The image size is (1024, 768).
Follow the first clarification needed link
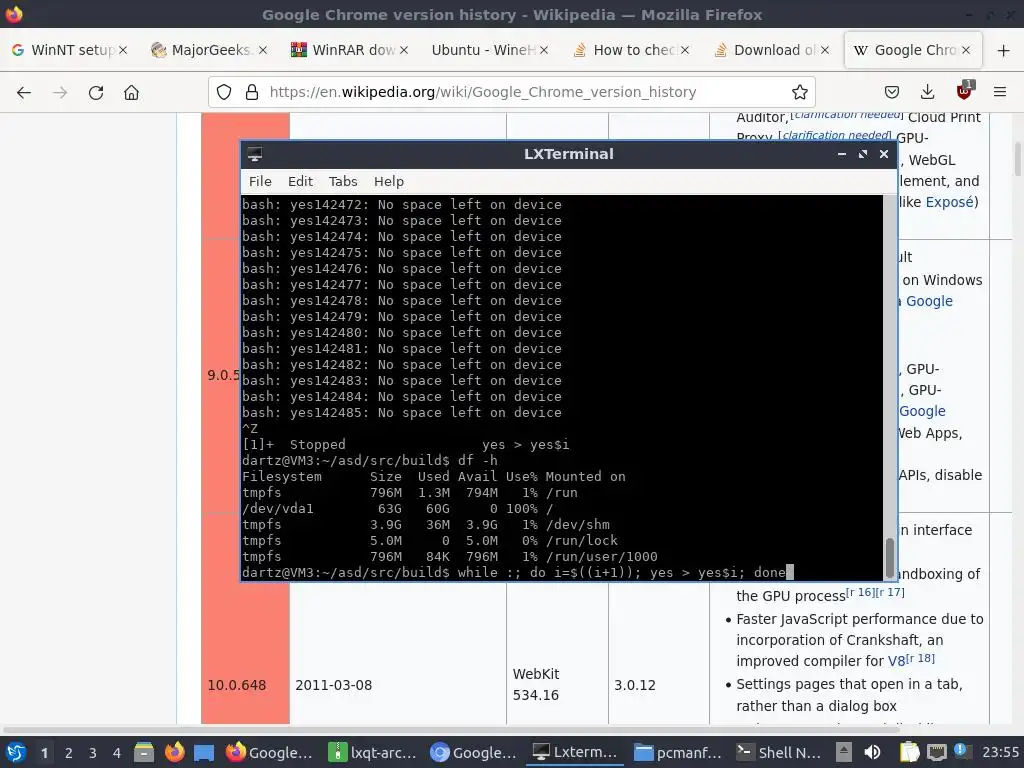coord(847,115)
